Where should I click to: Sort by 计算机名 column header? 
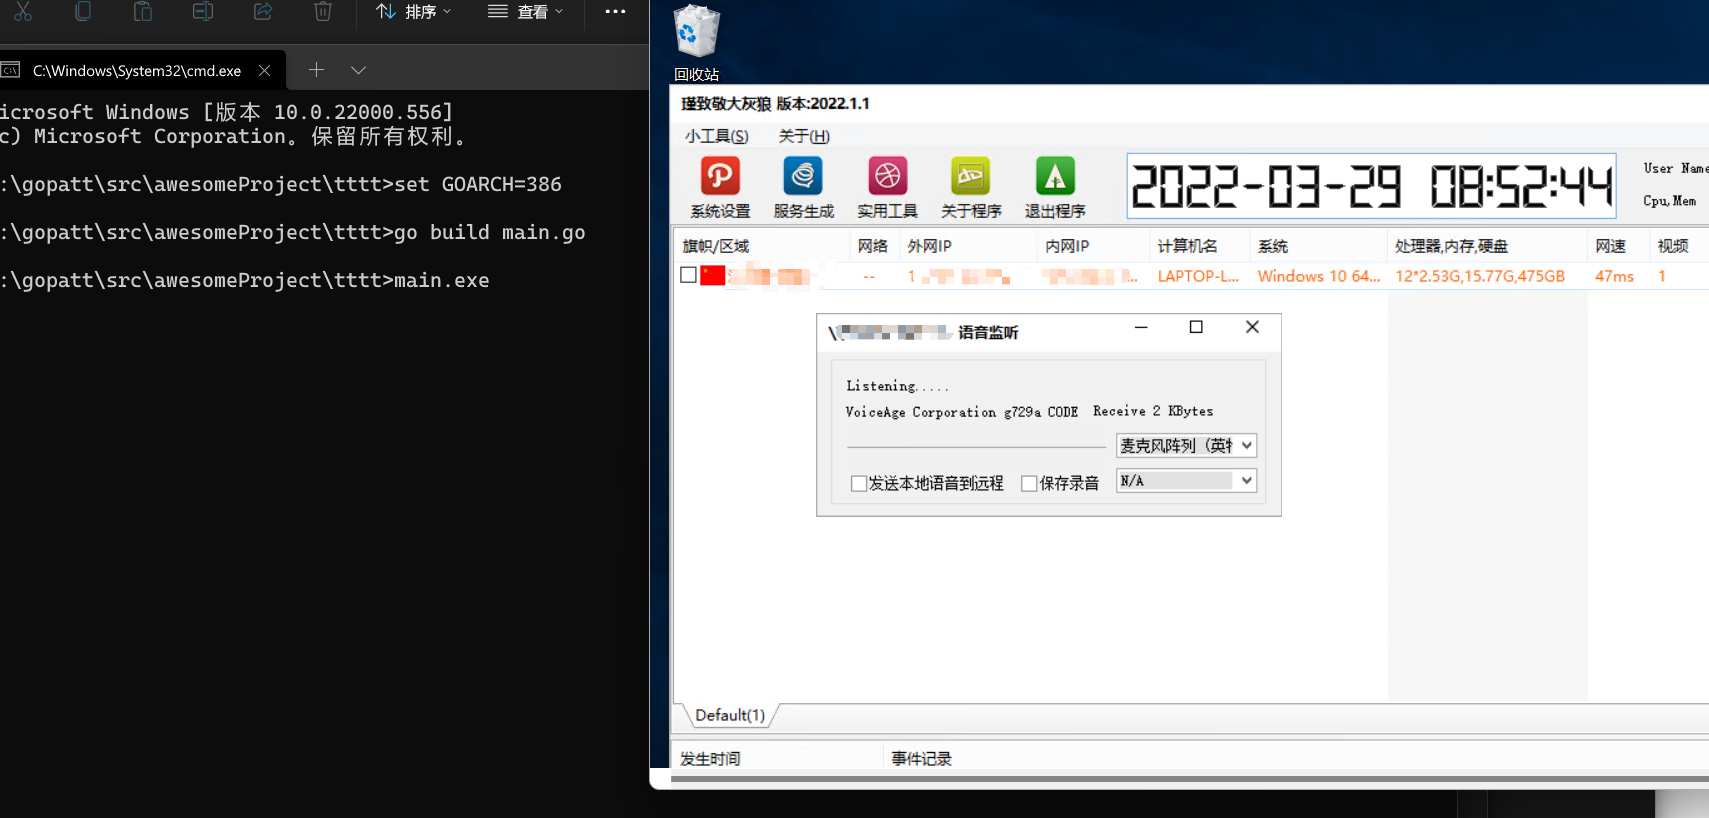click(1200, 246)
